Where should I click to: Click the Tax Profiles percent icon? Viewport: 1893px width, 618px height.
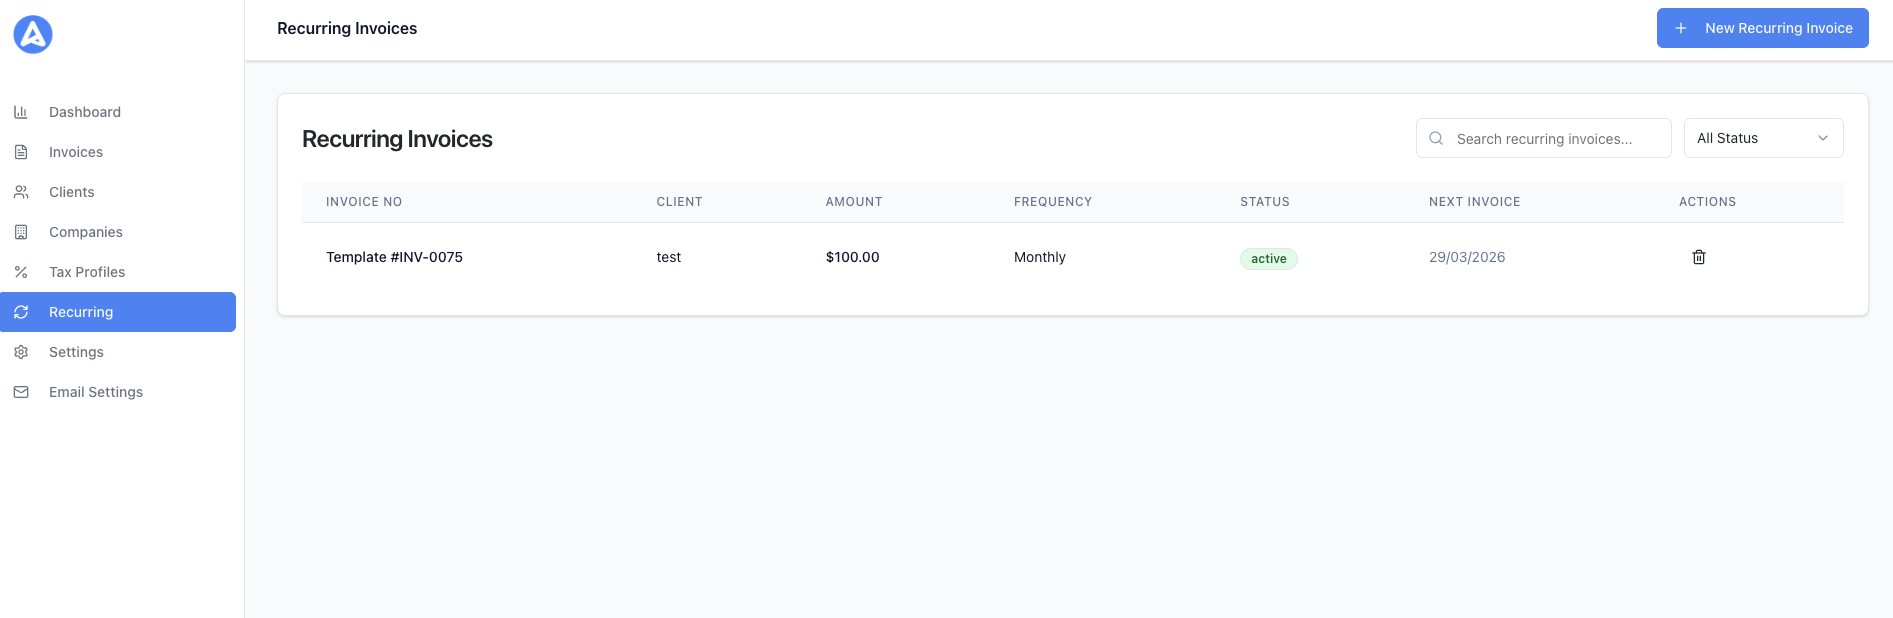tap(21, 272)
